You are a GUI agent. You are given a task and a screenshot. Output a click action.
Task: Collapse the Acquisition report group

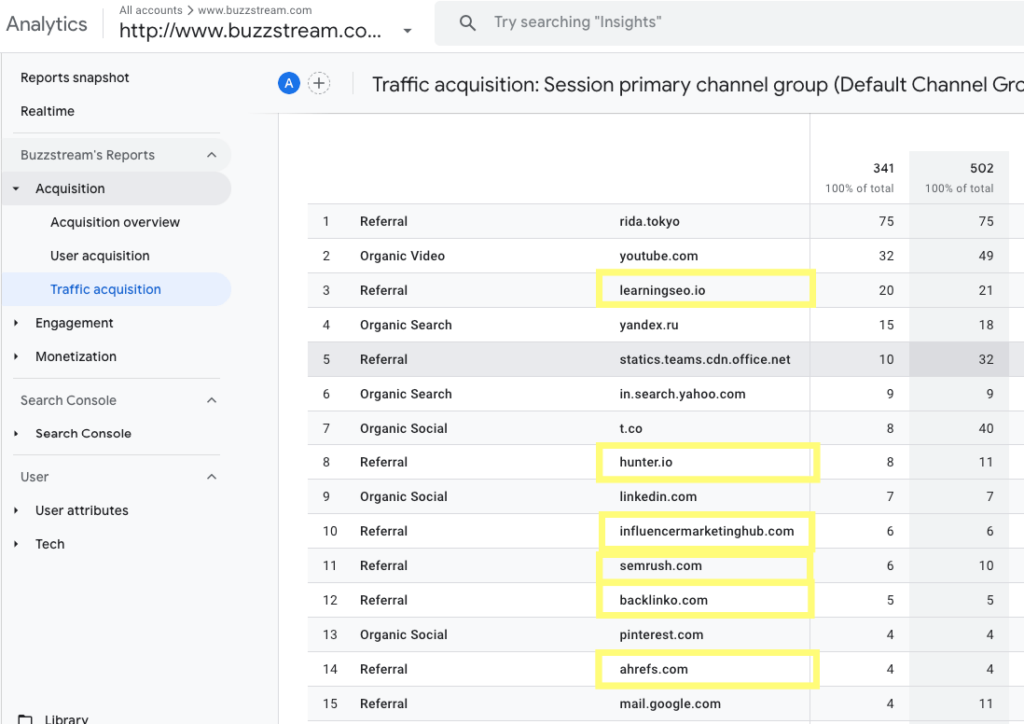point(17,188)
